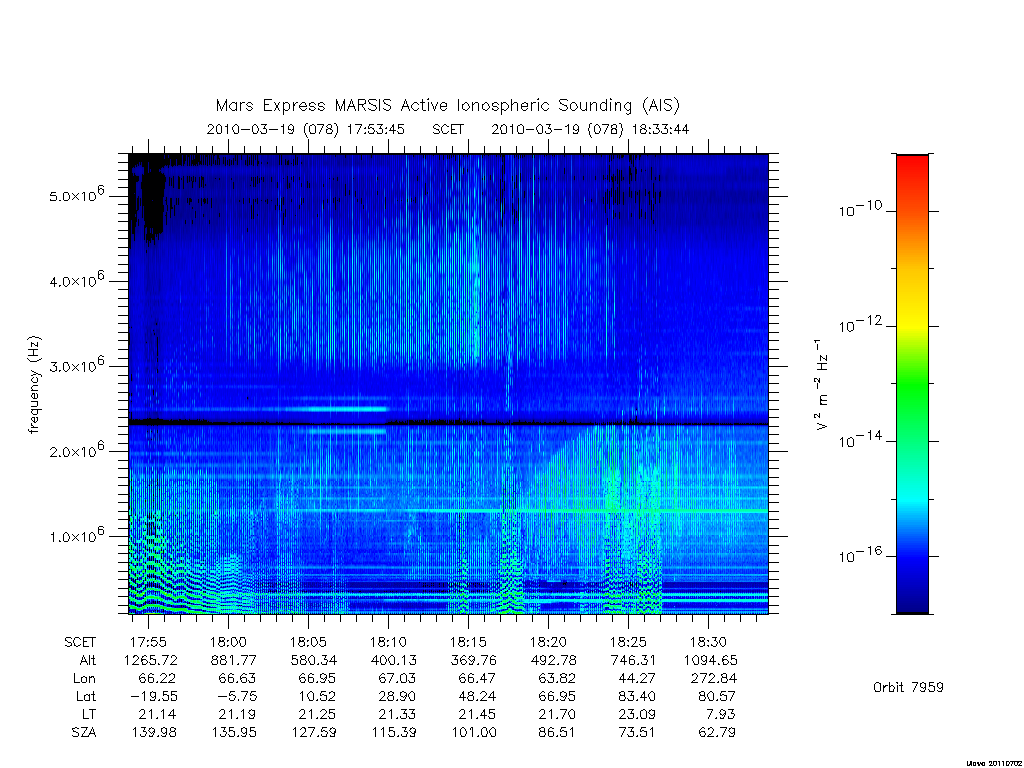Click the 'SCET' label between the timestamps
1024x768 pixels.
pos(448,129)
